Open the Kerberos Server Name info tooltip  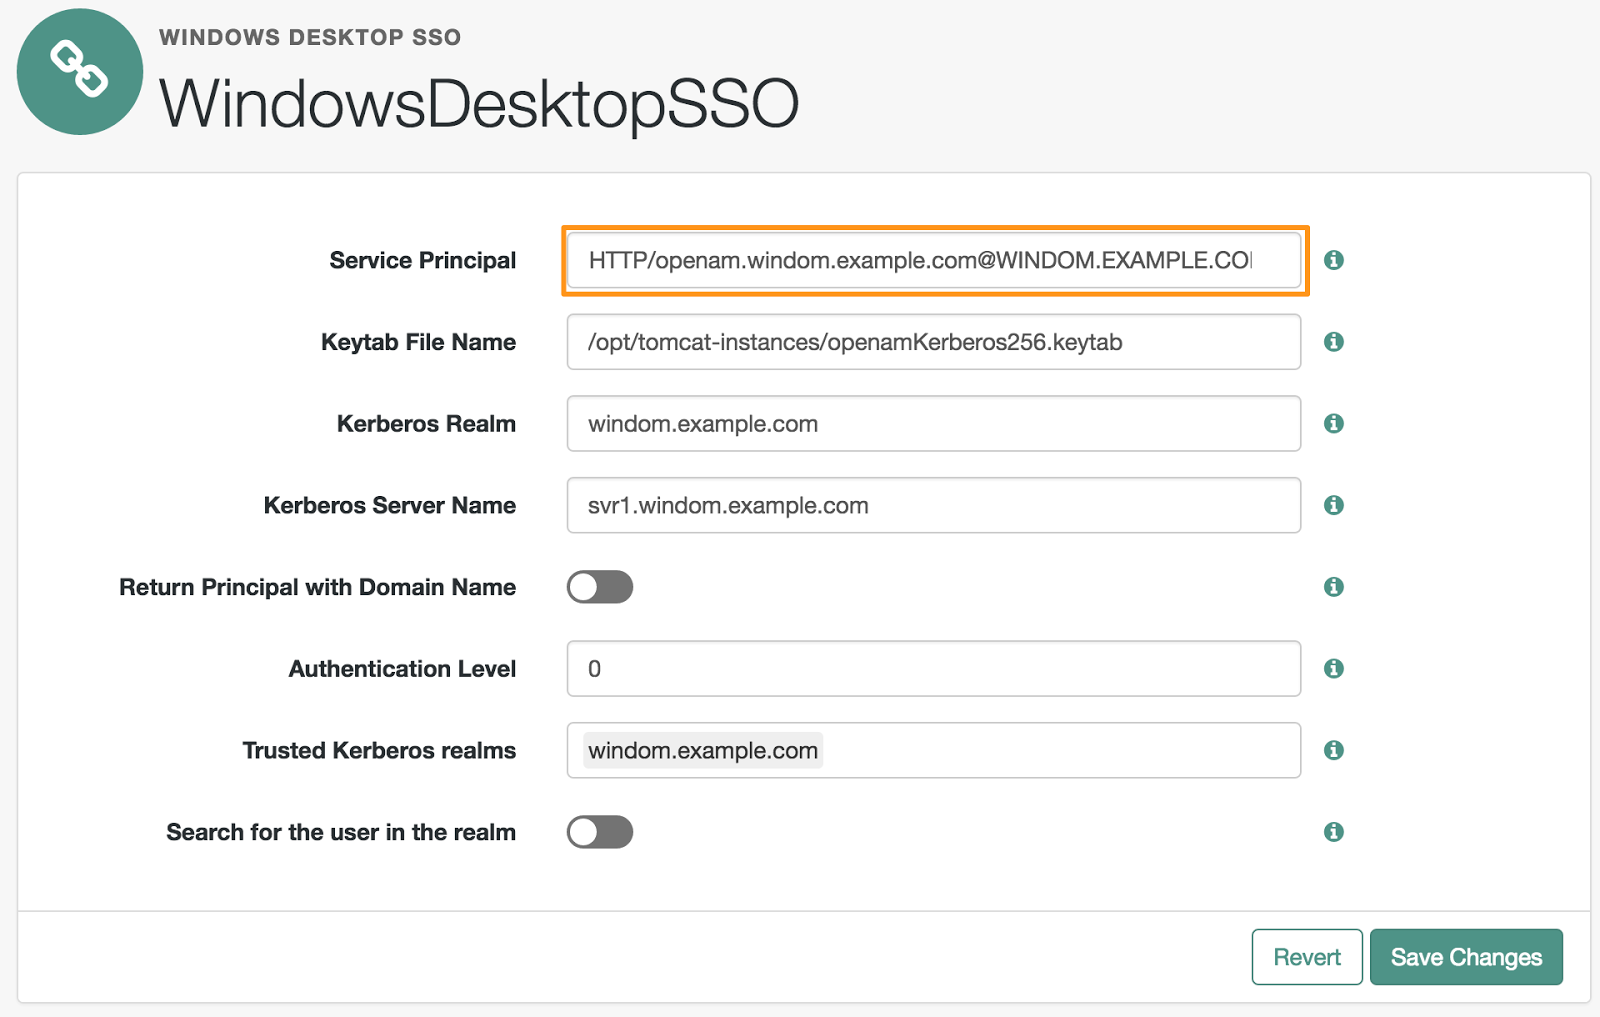click(1333, 505)
